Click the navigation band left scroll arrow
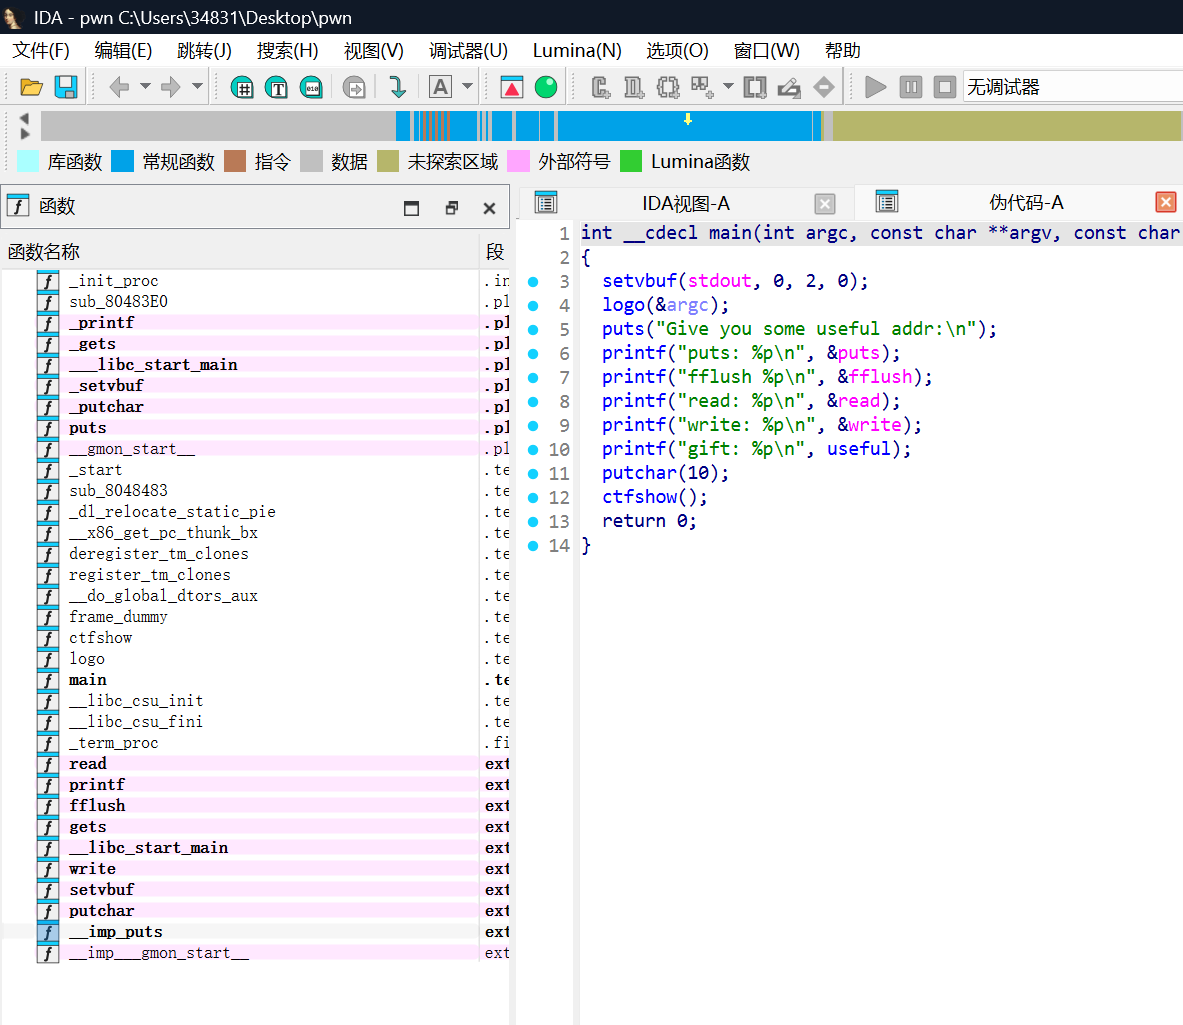Viewport: 1183px width, 1025px height. [x=24, y=118]
